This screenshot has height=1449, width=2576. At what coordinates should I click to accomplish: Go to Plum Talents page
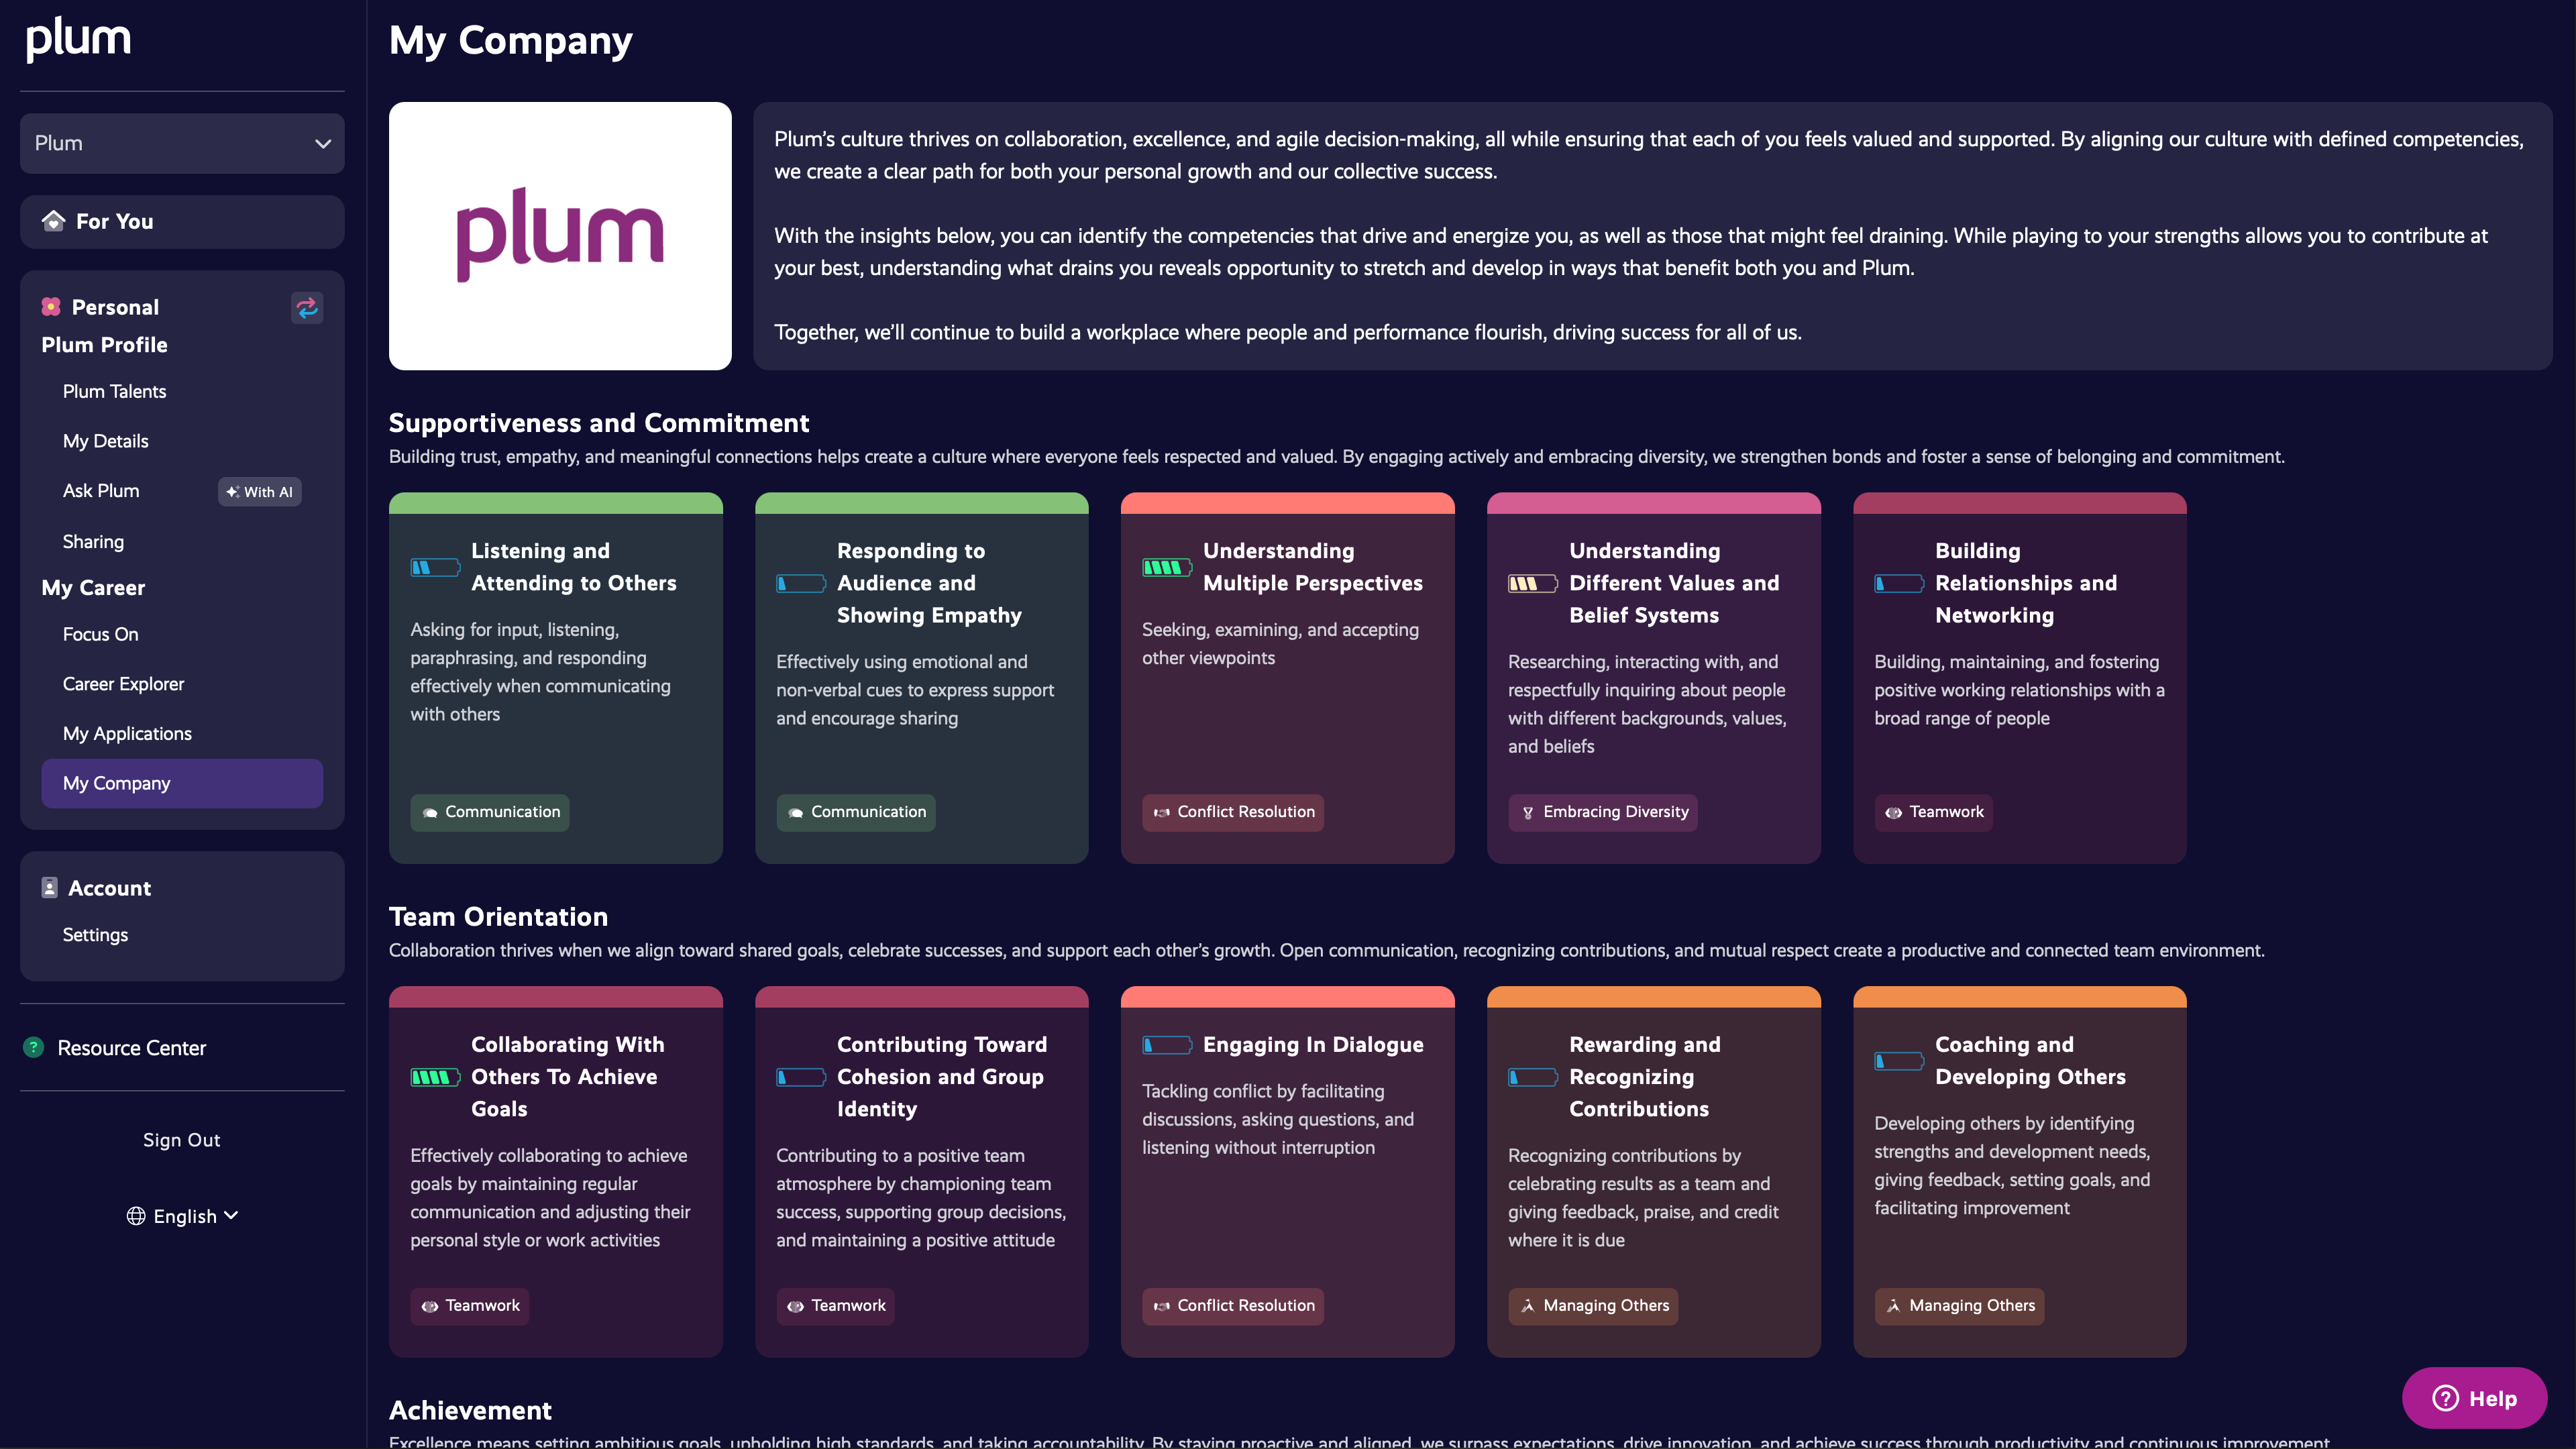[114, 391]
